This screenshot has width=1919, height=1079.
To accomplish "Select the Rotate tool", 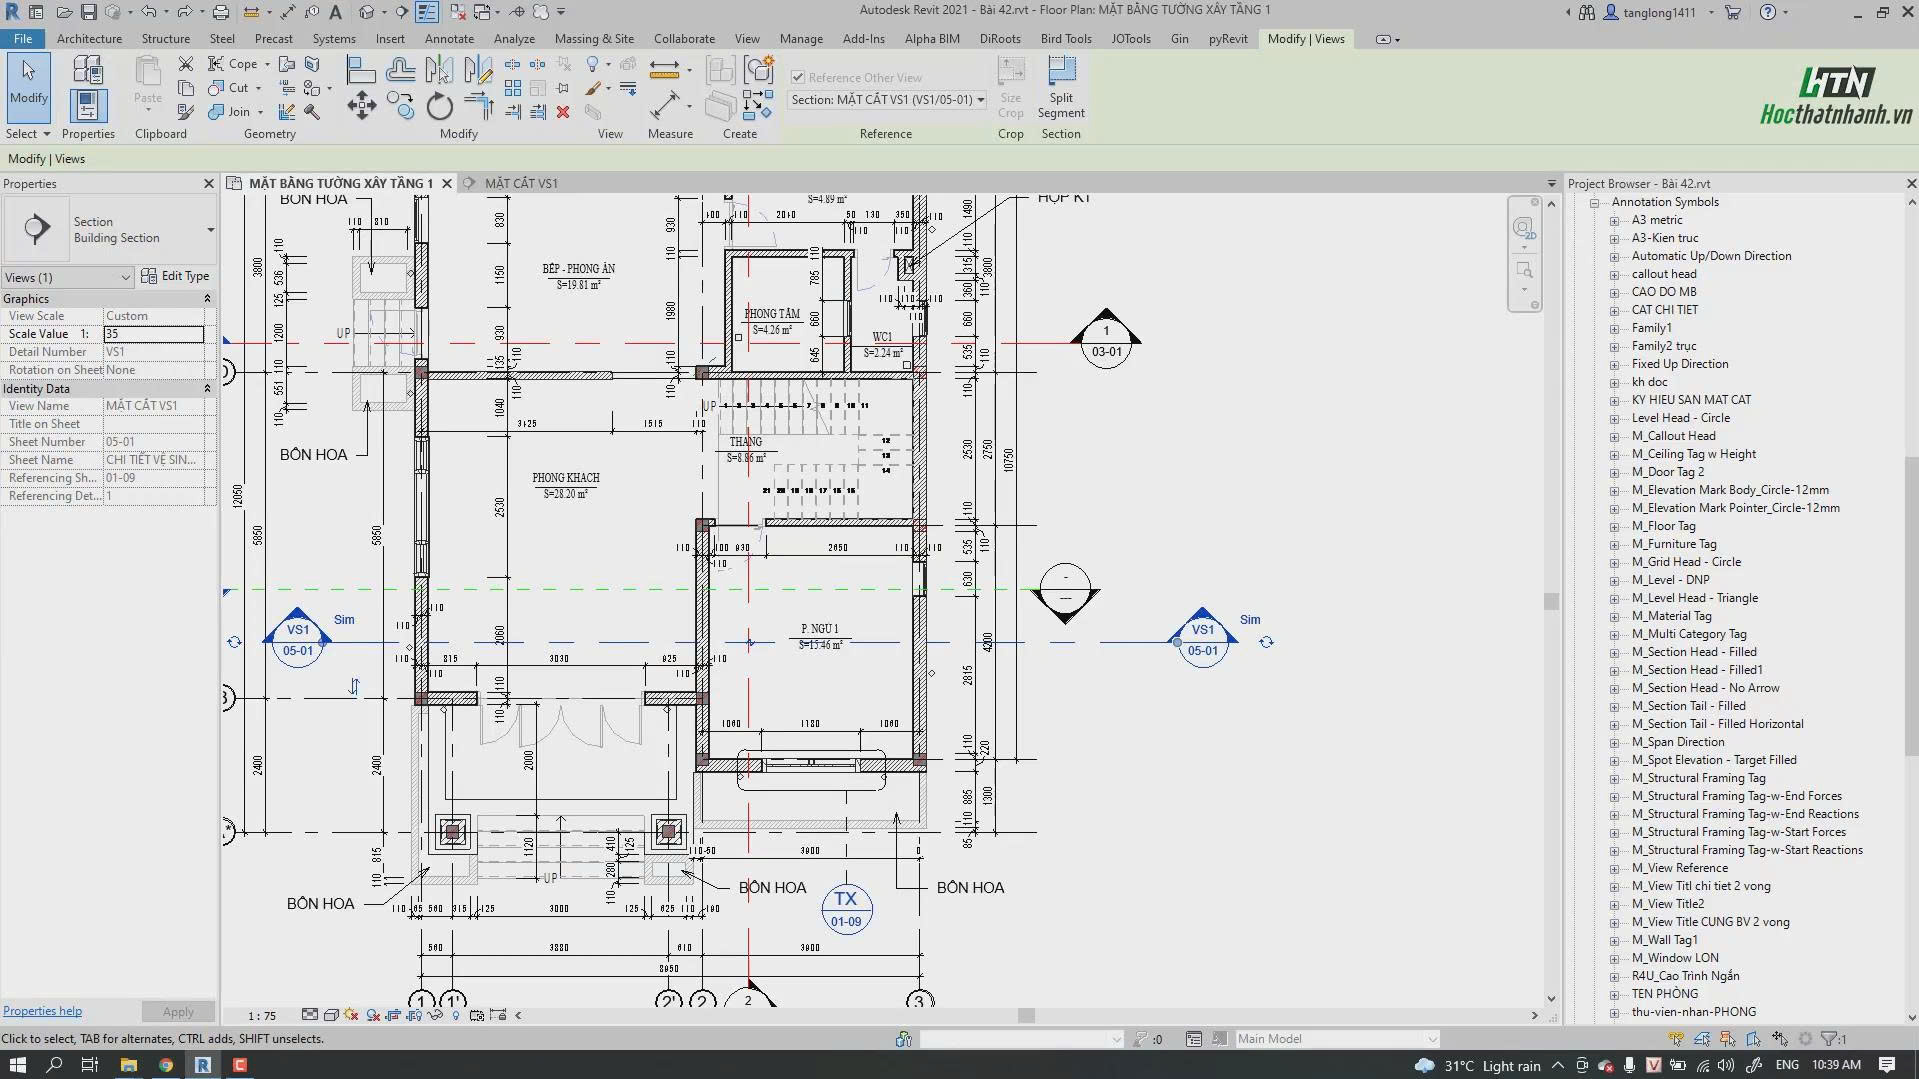I will [x=439, y=106].
